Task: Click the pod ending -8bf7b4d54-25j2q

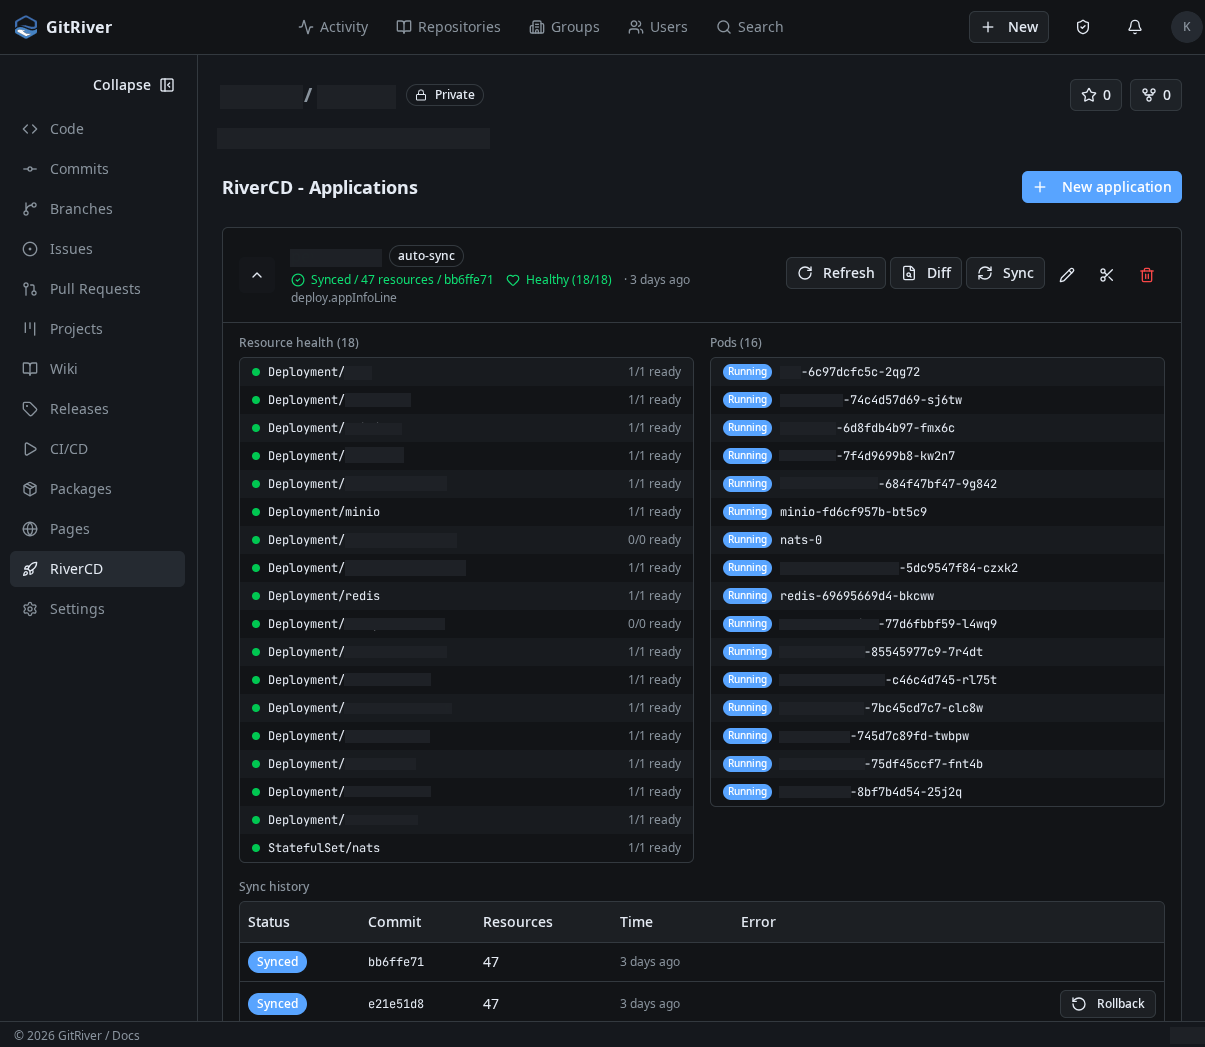Action: [x=937, y=792]
